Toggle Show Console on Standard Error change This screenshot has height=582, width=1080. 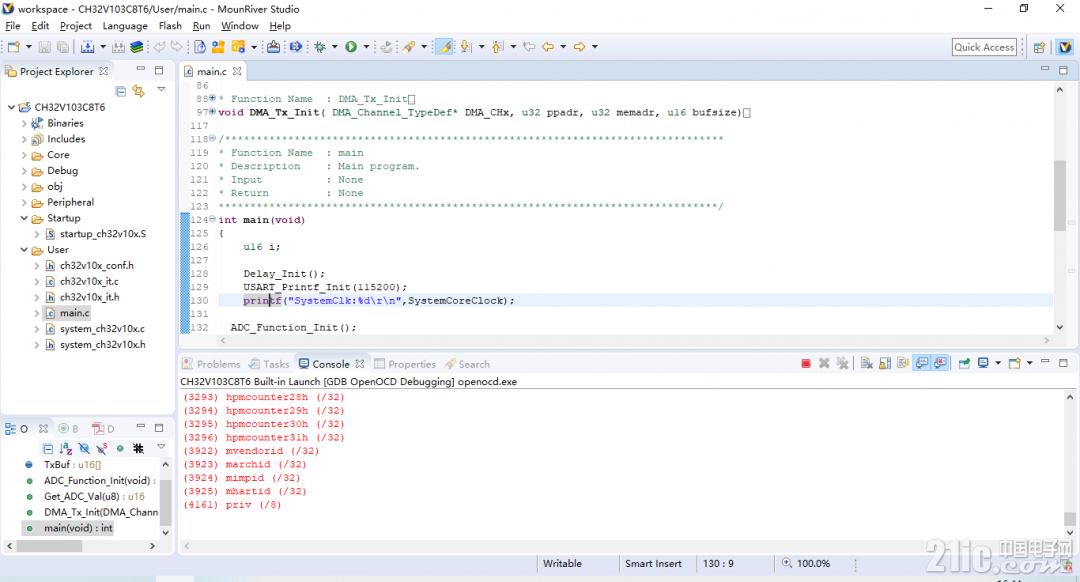click(x=940, y=364)
